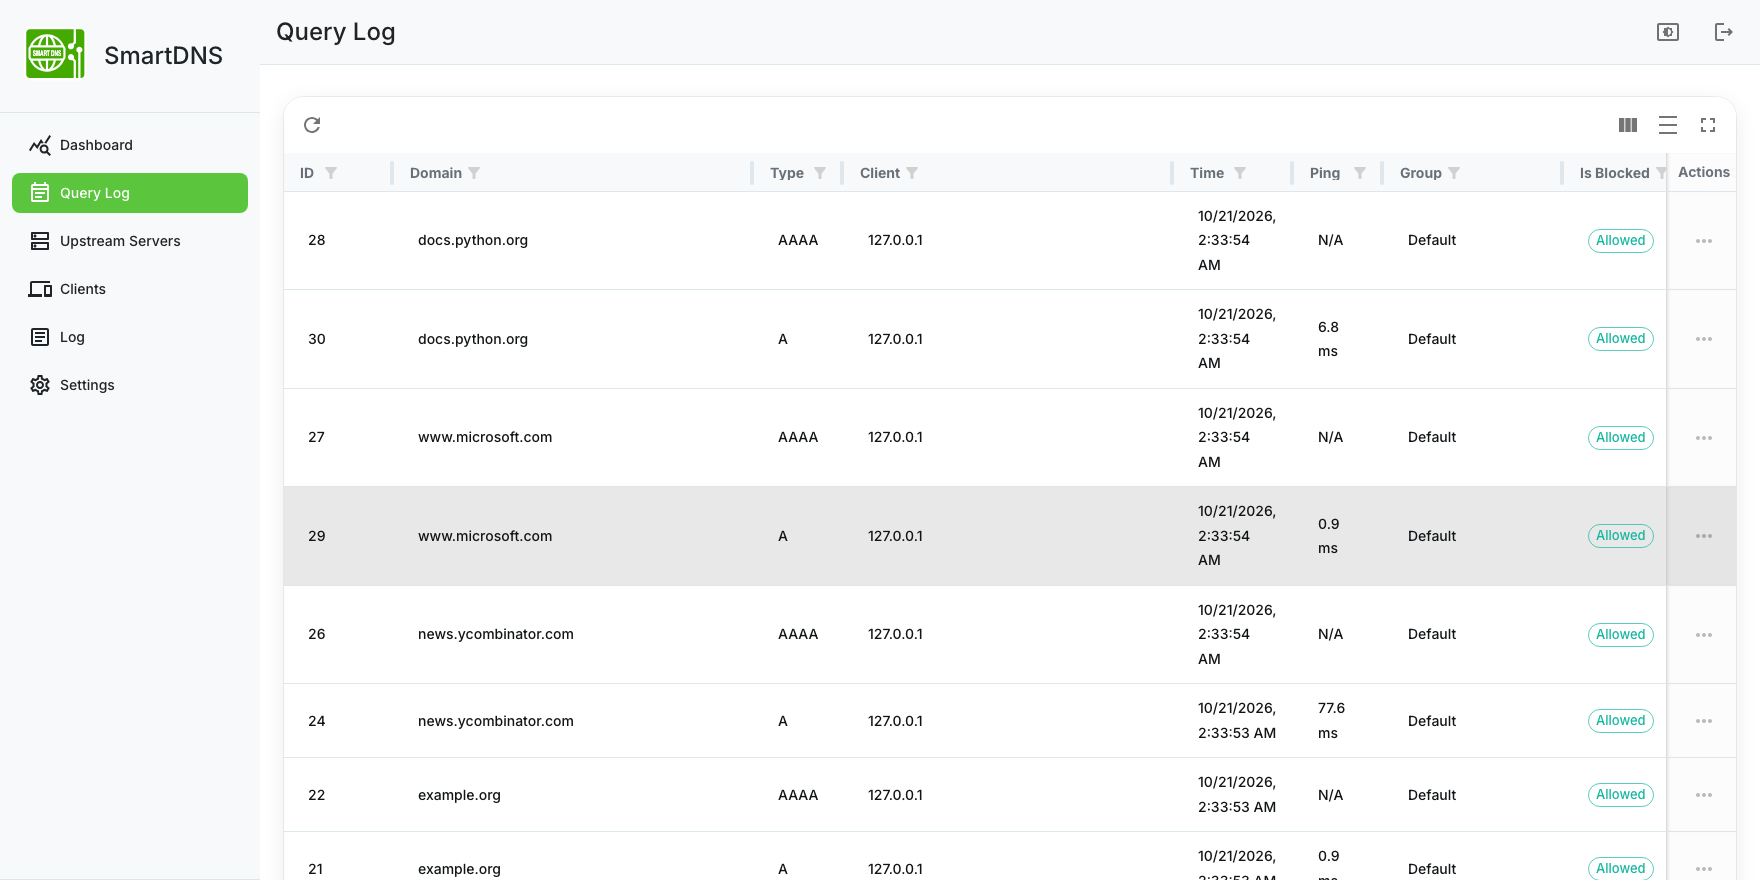Refresh the query log table

312,125
